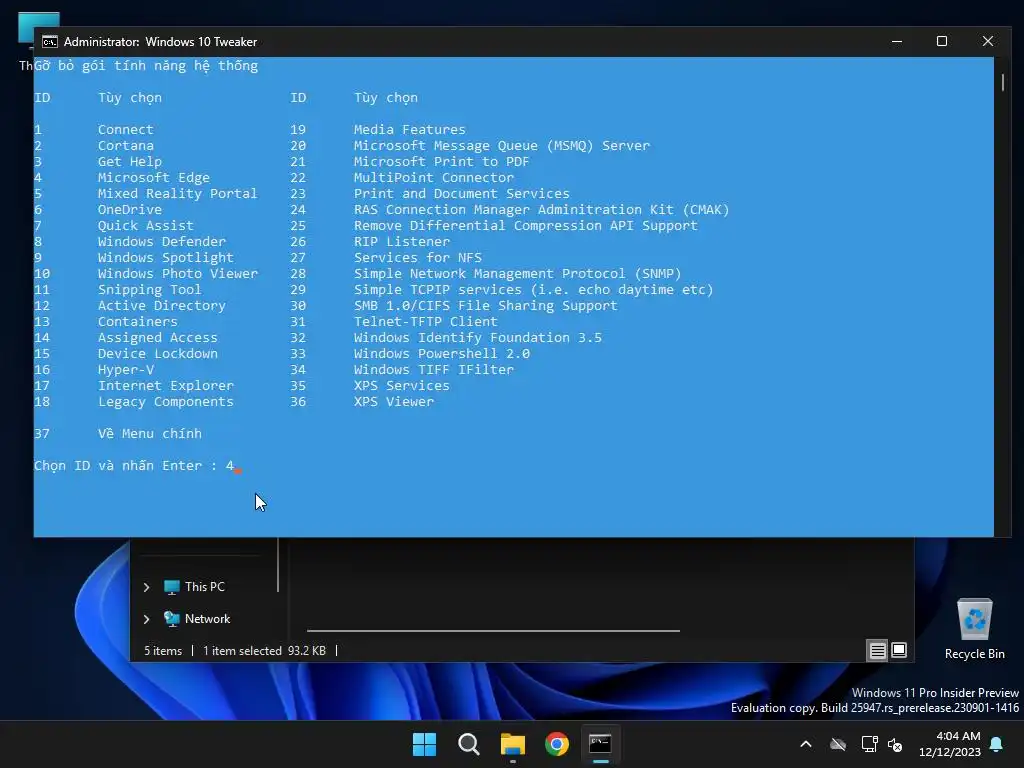Open OneDrive tray icon
The height and width of the screenshot is (768, 1024).
tap(838, 744)
